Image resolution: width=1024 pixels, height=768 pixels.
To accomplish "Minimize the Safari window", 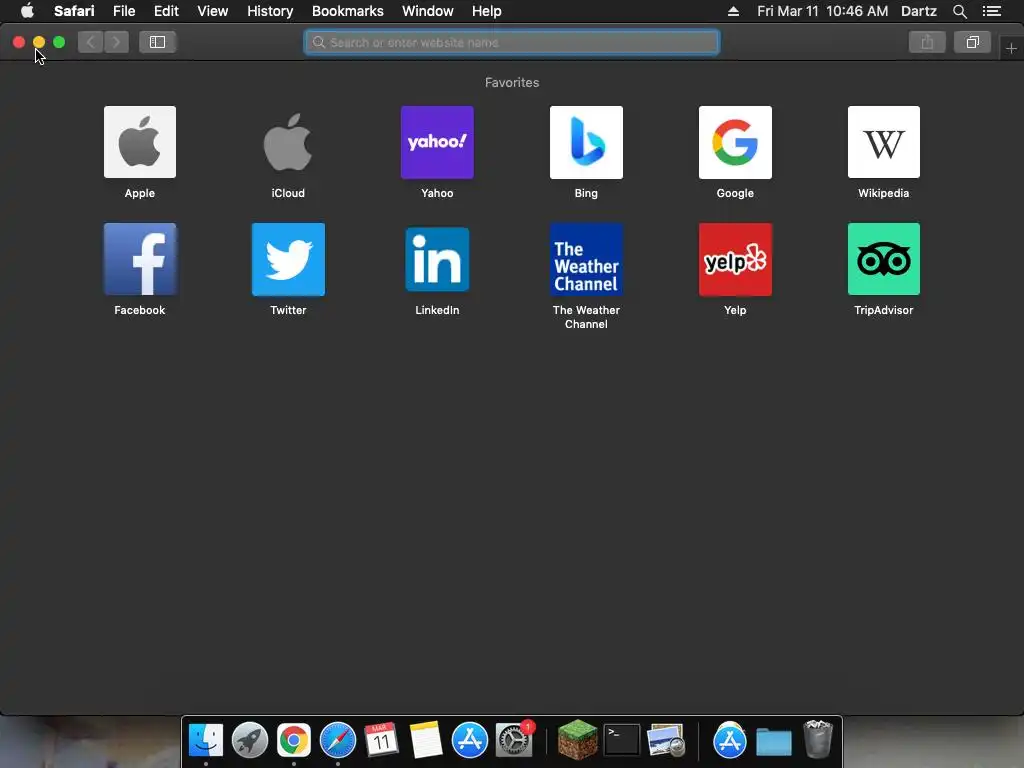I will click(39, 42).
